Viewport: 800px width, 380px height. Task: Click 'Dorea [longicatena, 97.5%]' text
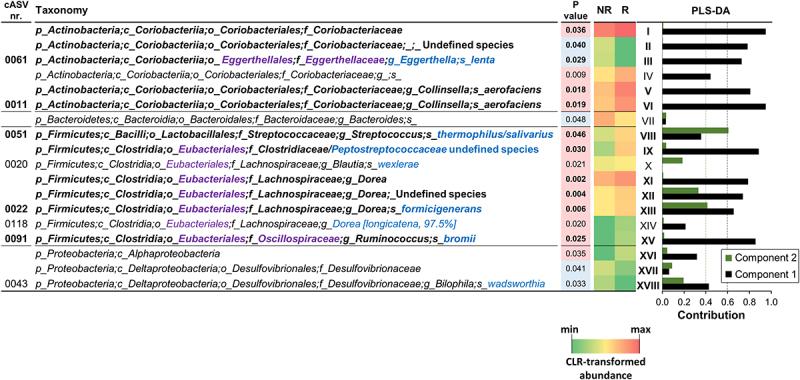click(x=394, y=224)
